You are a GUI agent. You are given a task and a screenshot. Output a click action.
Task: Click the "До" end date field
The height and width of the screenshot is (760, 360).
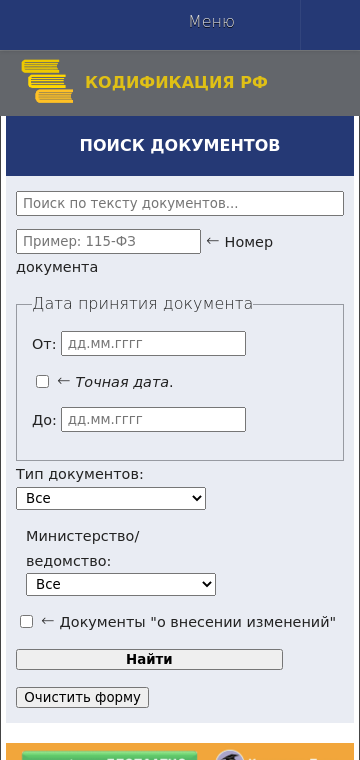pyautogui.click(x=153, y=419)
